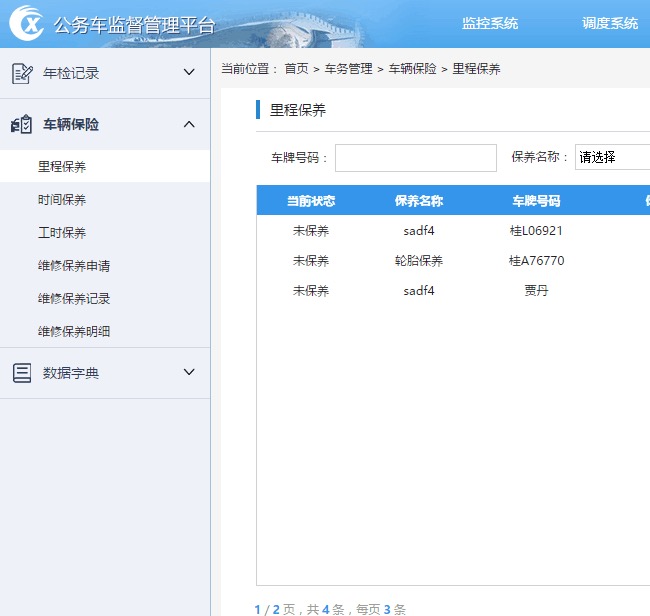Expand the 年检记录 menu chevron

(189, 73)
